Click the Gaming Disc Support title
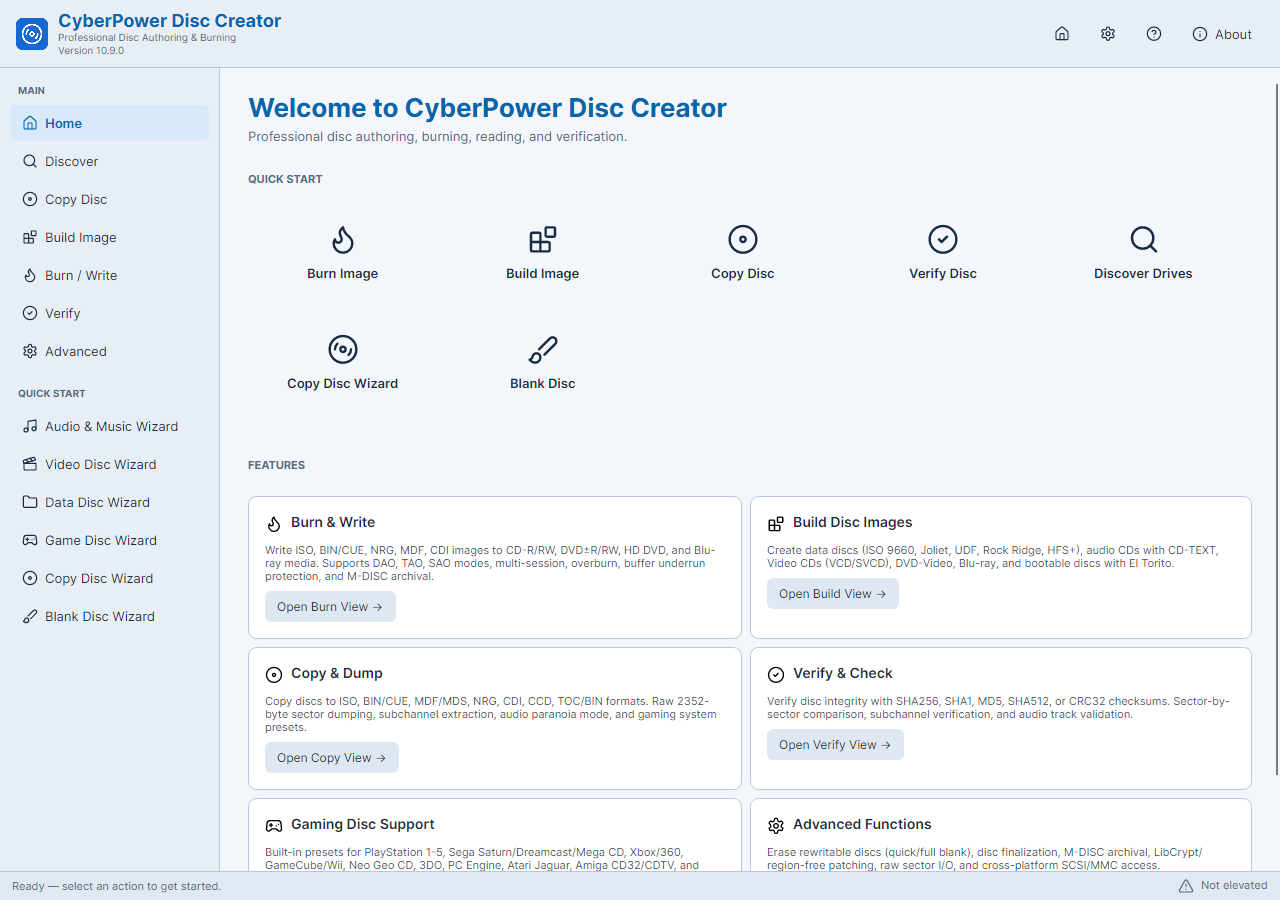The height and width of the screenshot is (900, 1280). click(363, 824)
